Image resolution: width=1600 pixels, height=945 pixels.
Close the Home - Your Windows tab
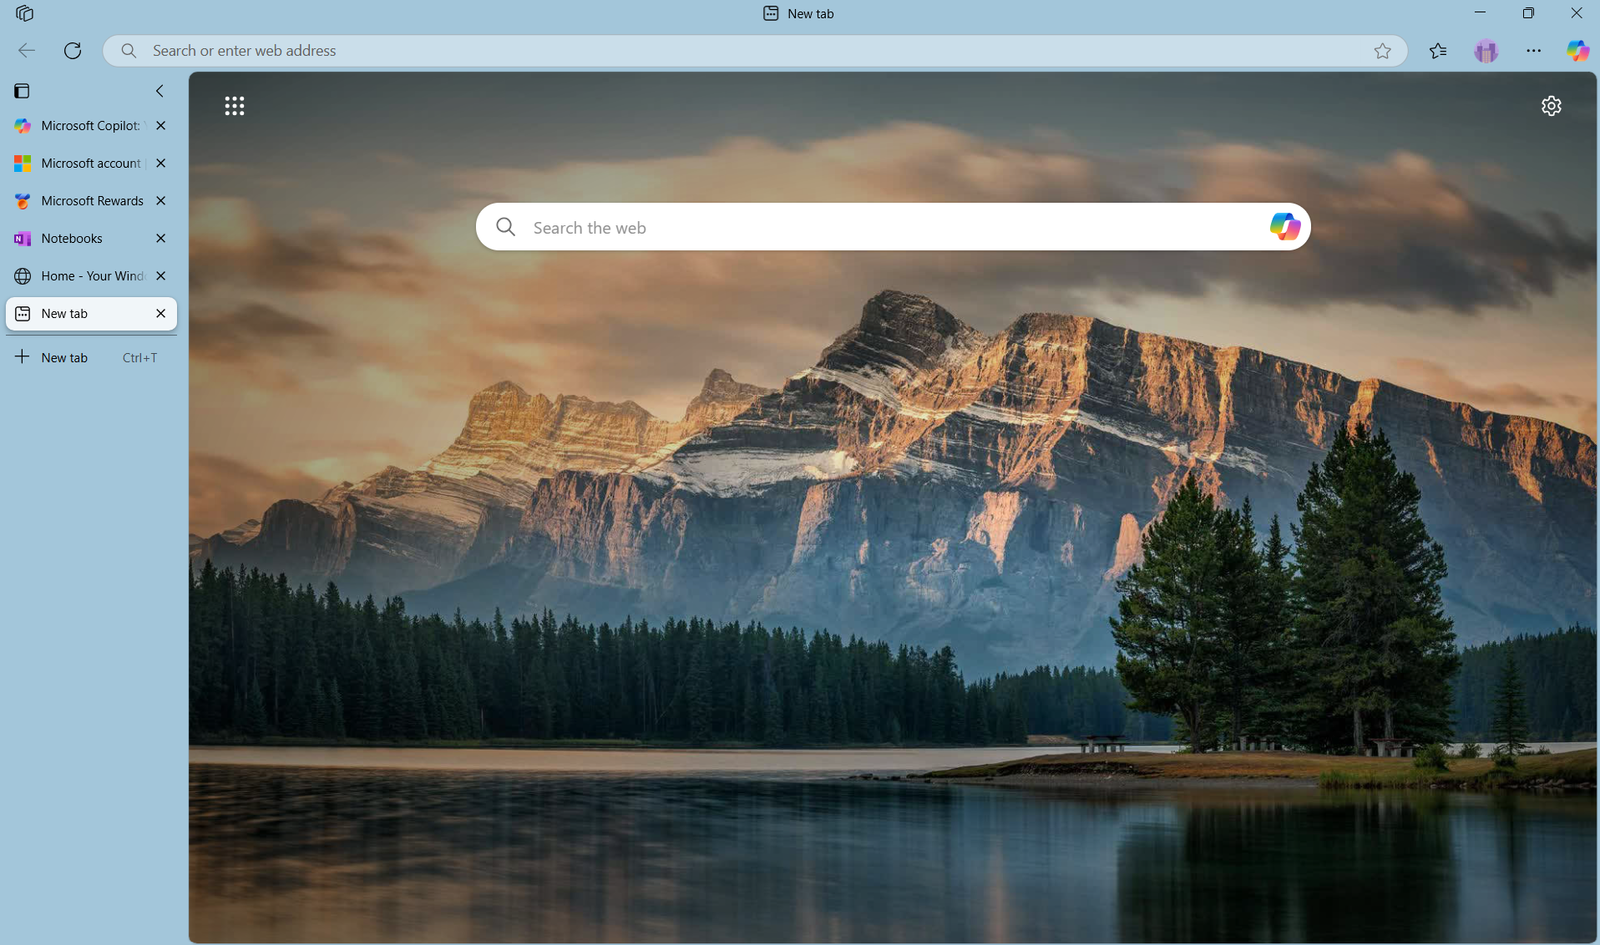[x=161, y=276]
